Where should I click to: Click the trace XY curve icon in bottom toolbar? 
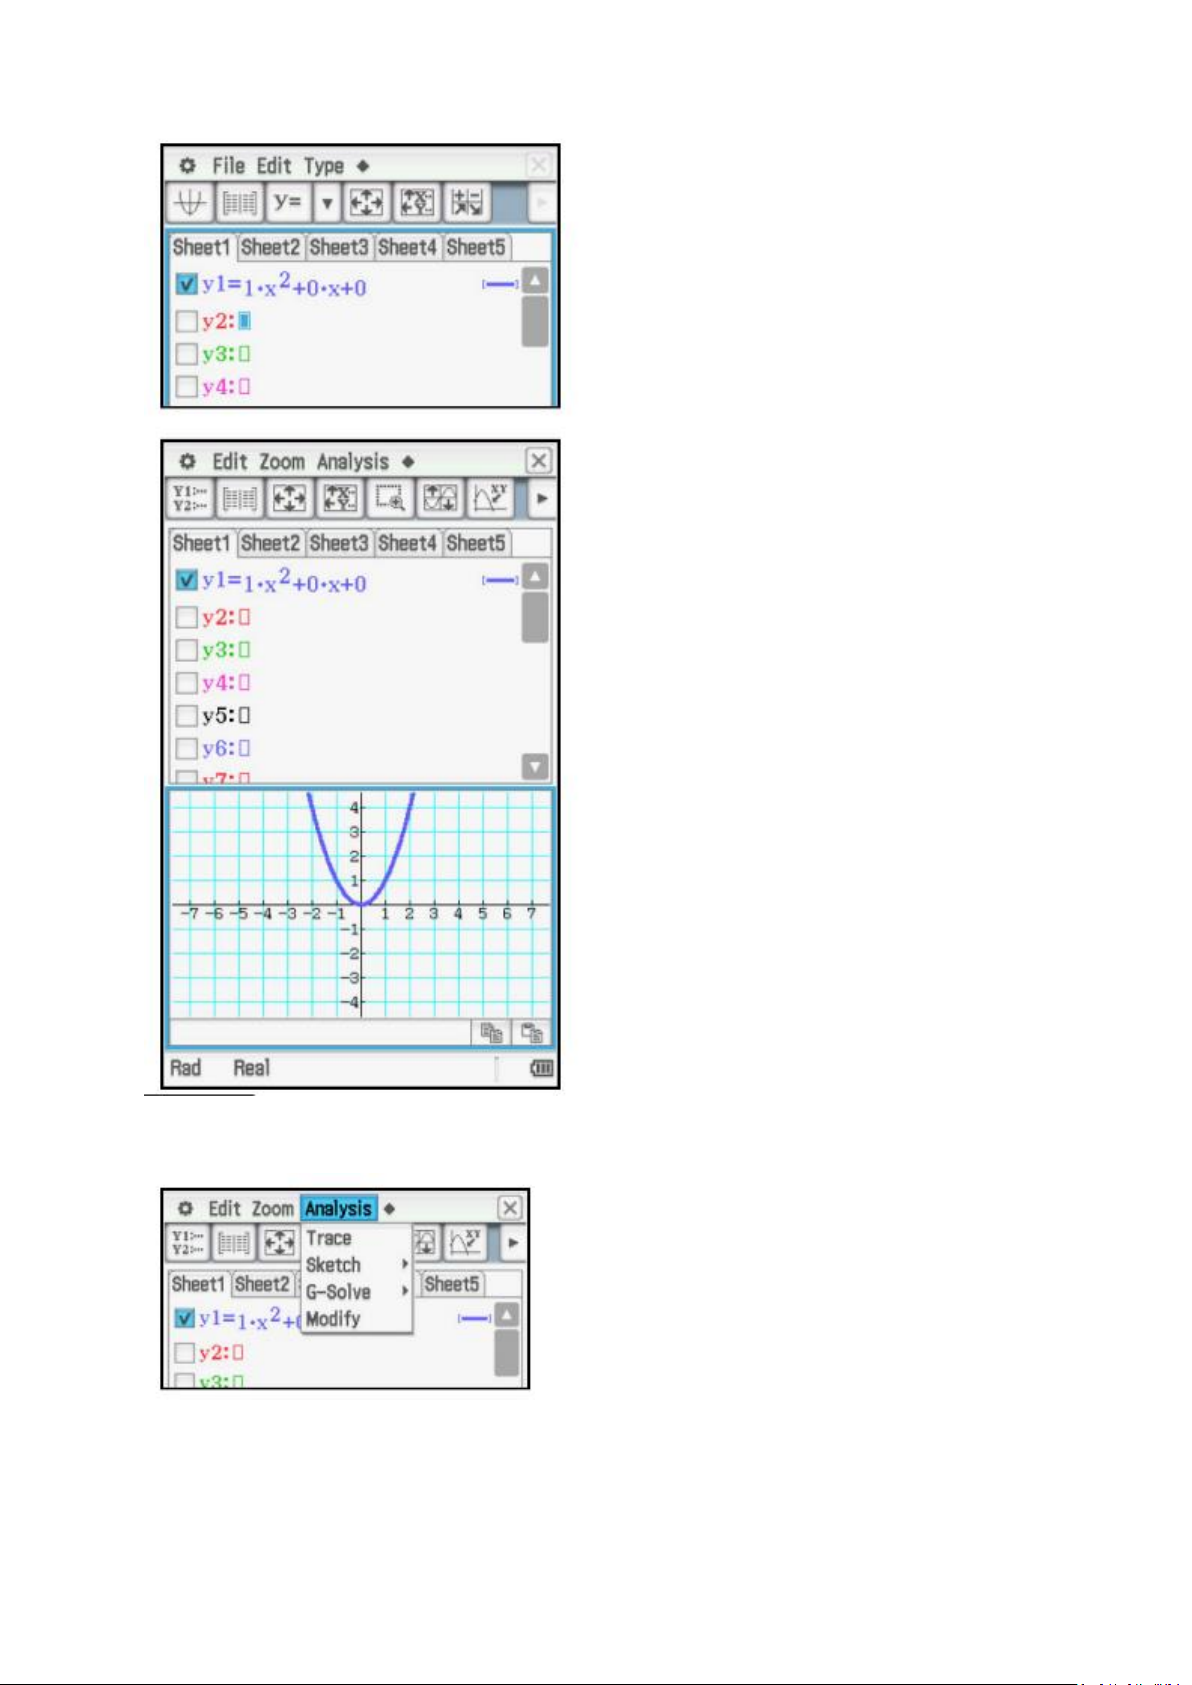coord(466,1243)
